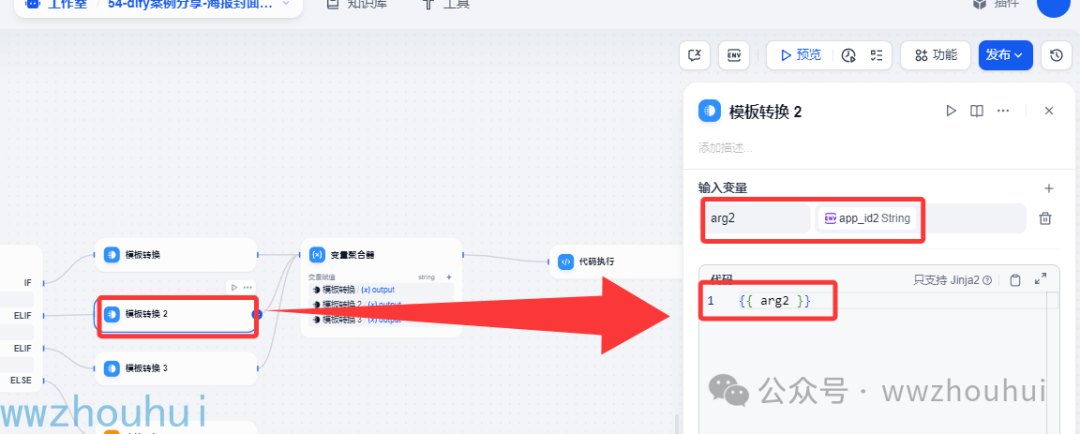Click the ELSE branch handle
The image size is (1080, 434).
click(43, 380)
